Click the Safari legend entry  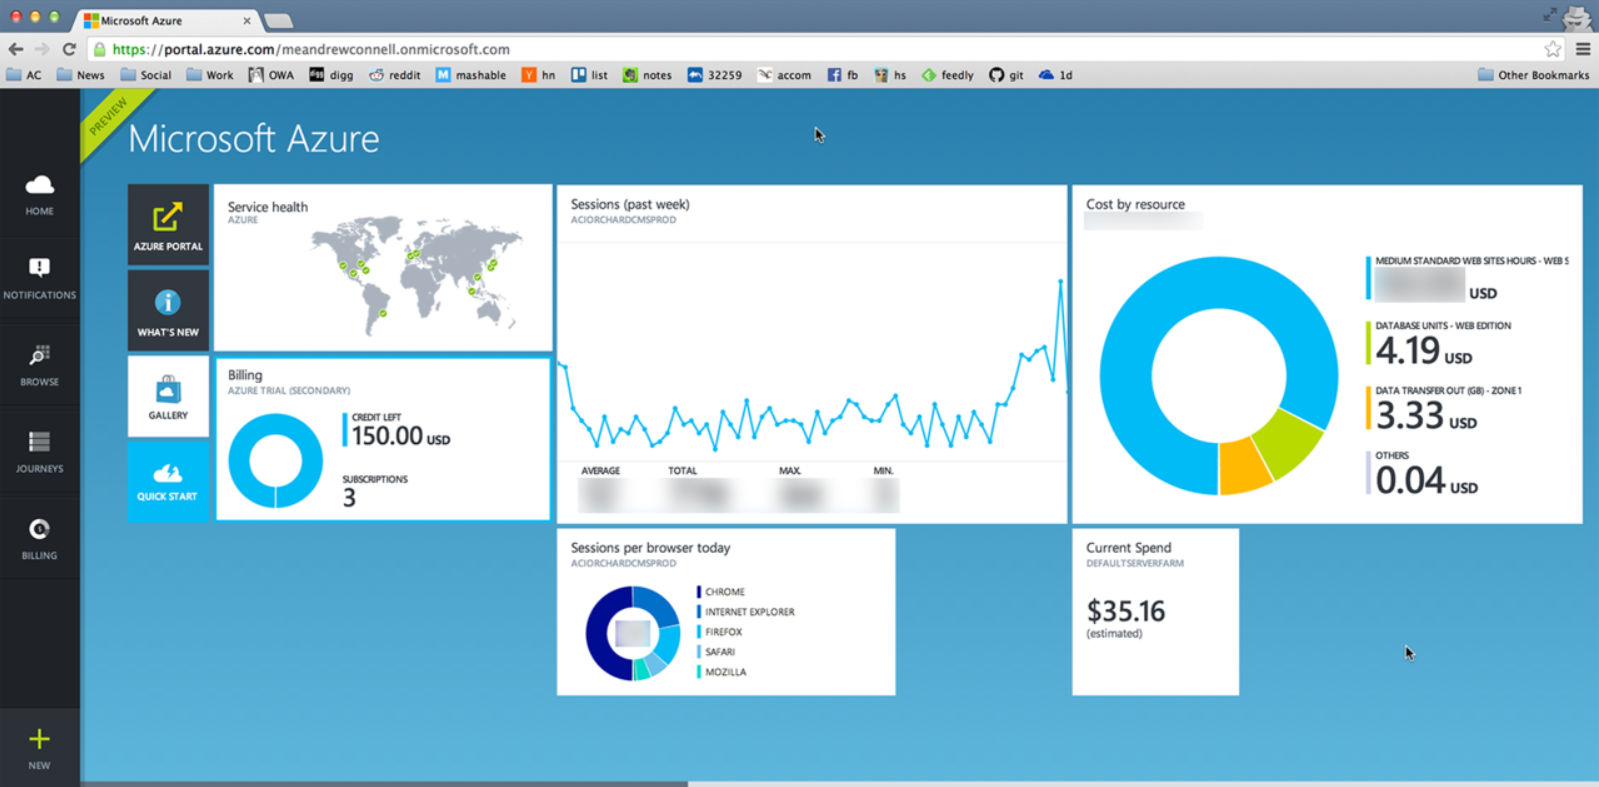pos(716,651)
